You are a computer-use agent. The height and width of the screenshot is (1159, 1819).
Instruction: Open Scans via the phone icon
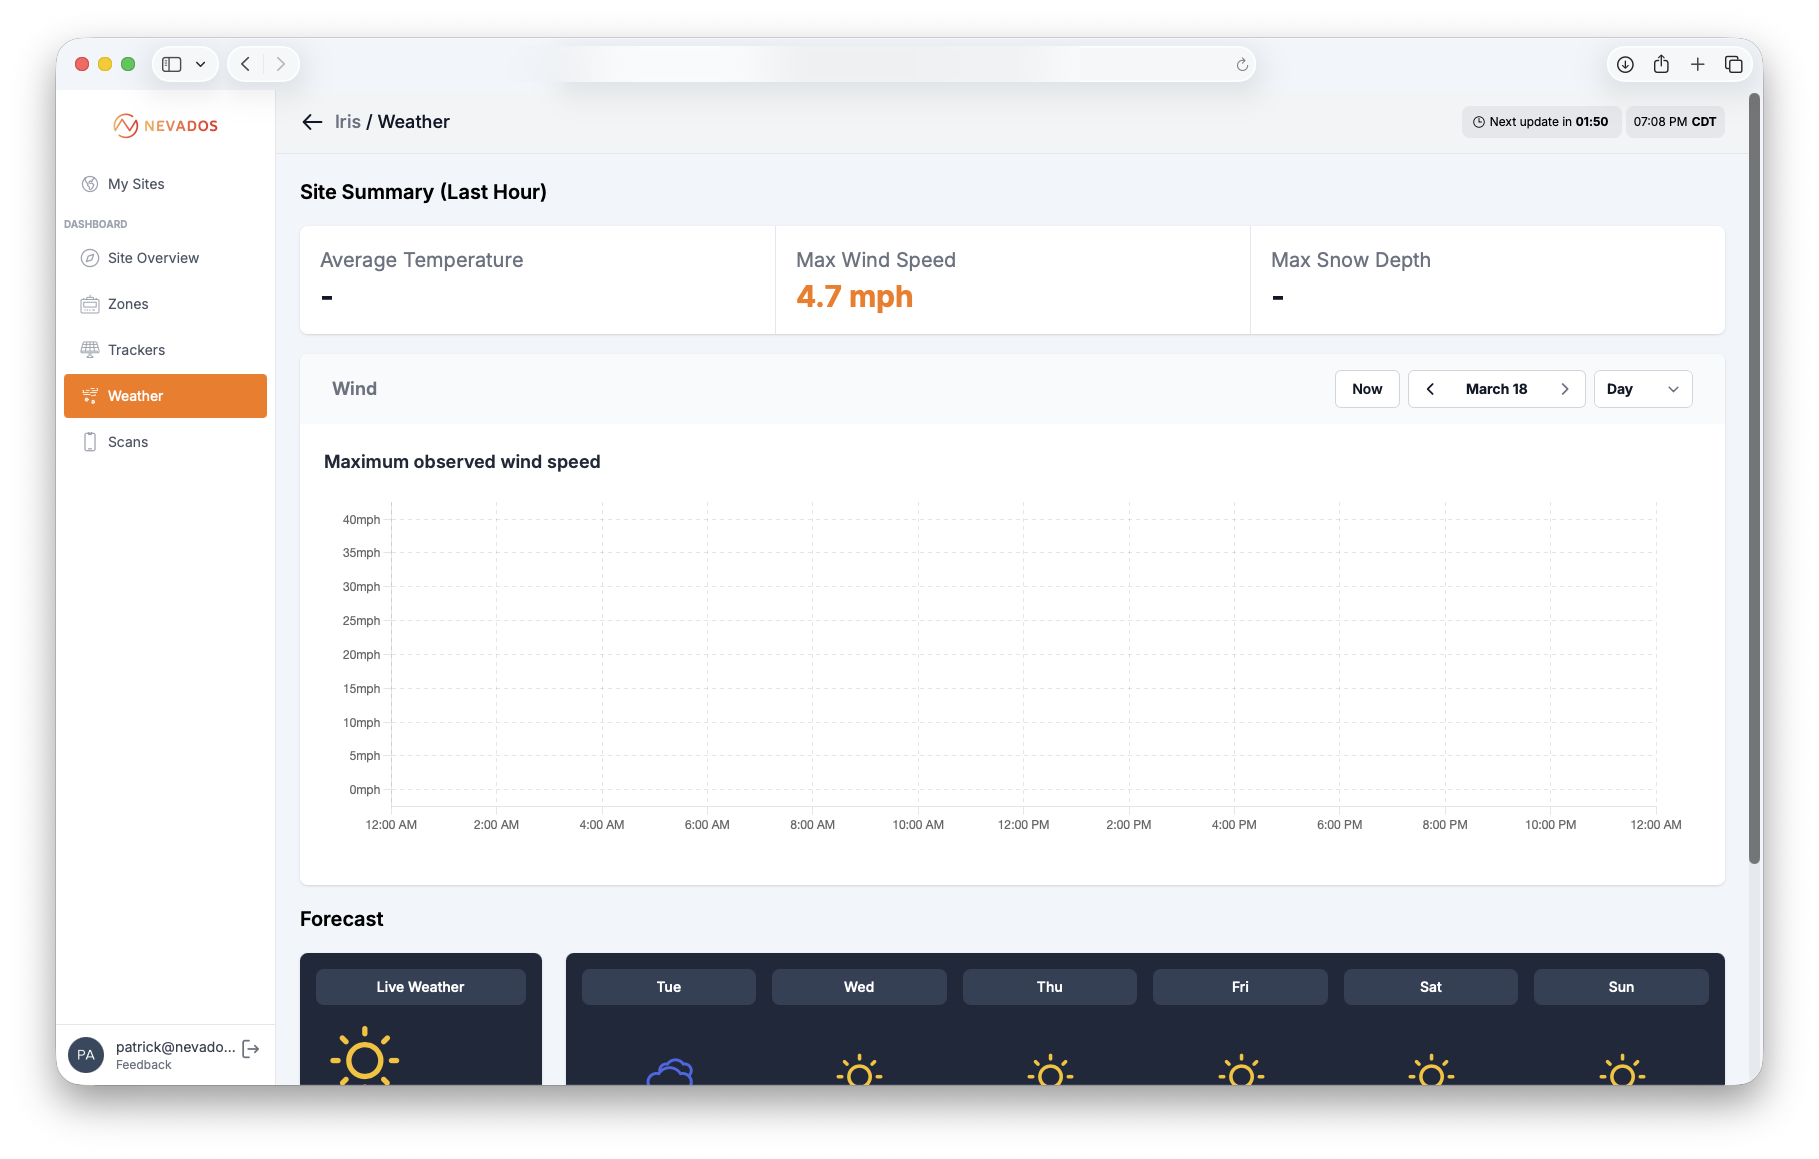[x=90, y=441]
